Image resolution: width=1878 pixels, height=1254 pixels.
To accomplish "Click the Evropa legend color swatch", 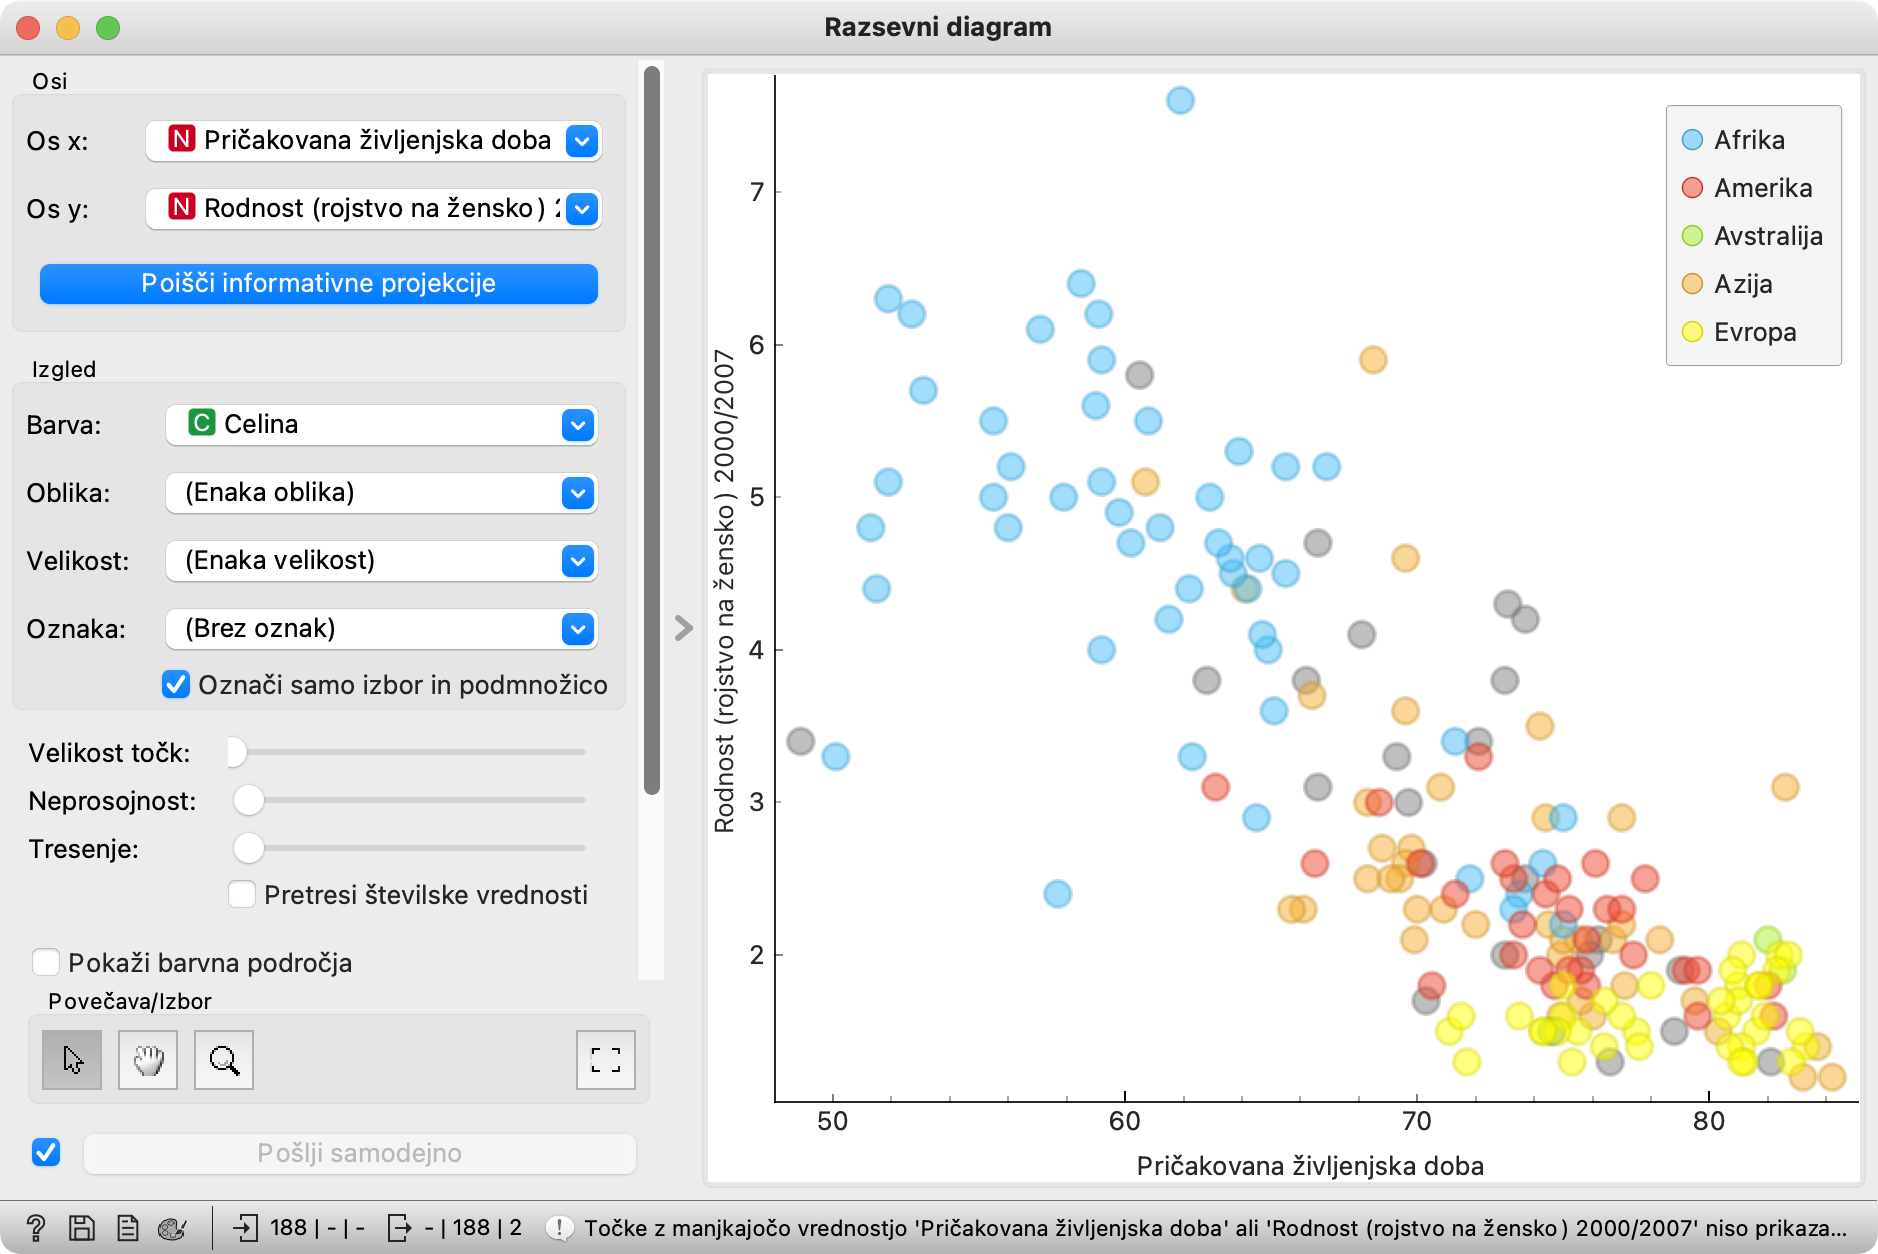I will [x=1692, y=332].
